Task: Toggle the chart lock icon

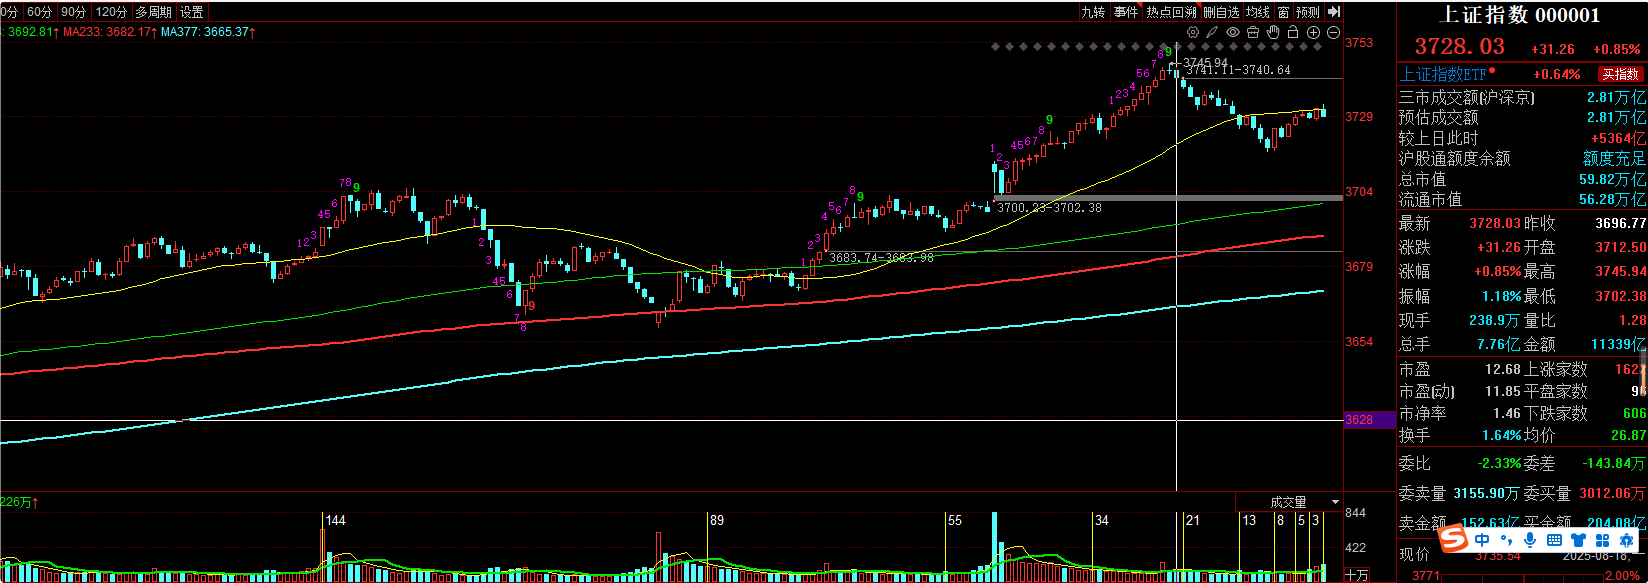Action: (x=1293, y=32)
